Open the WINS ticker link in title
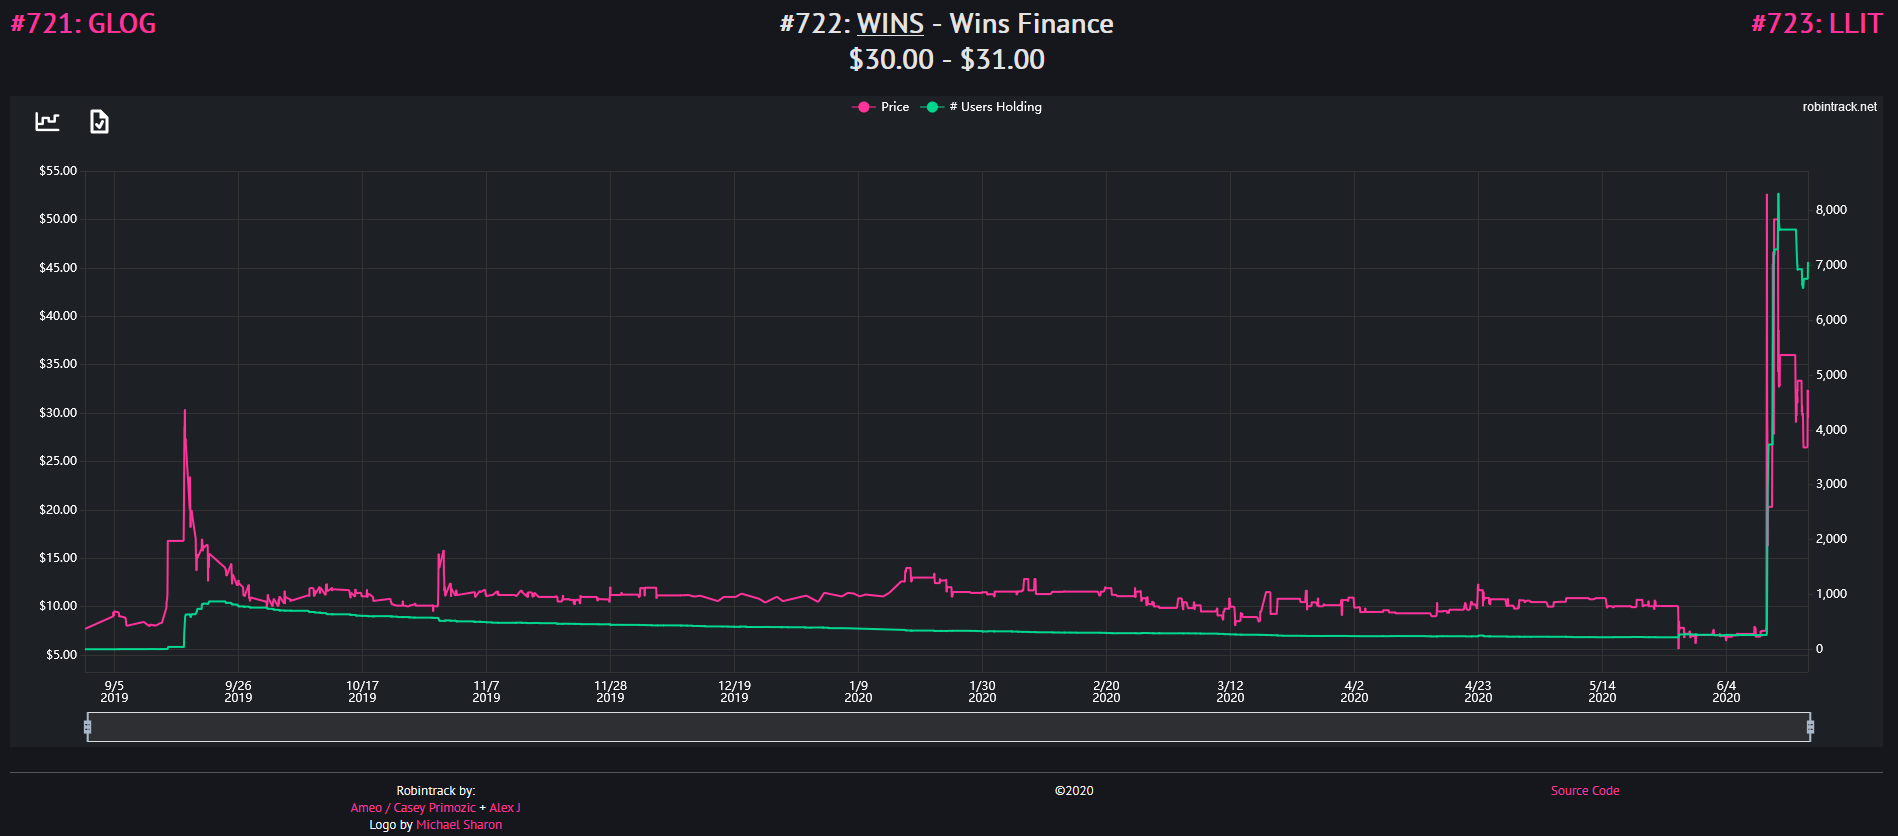This screenshot has width=1898, height=836. [890, 24]
